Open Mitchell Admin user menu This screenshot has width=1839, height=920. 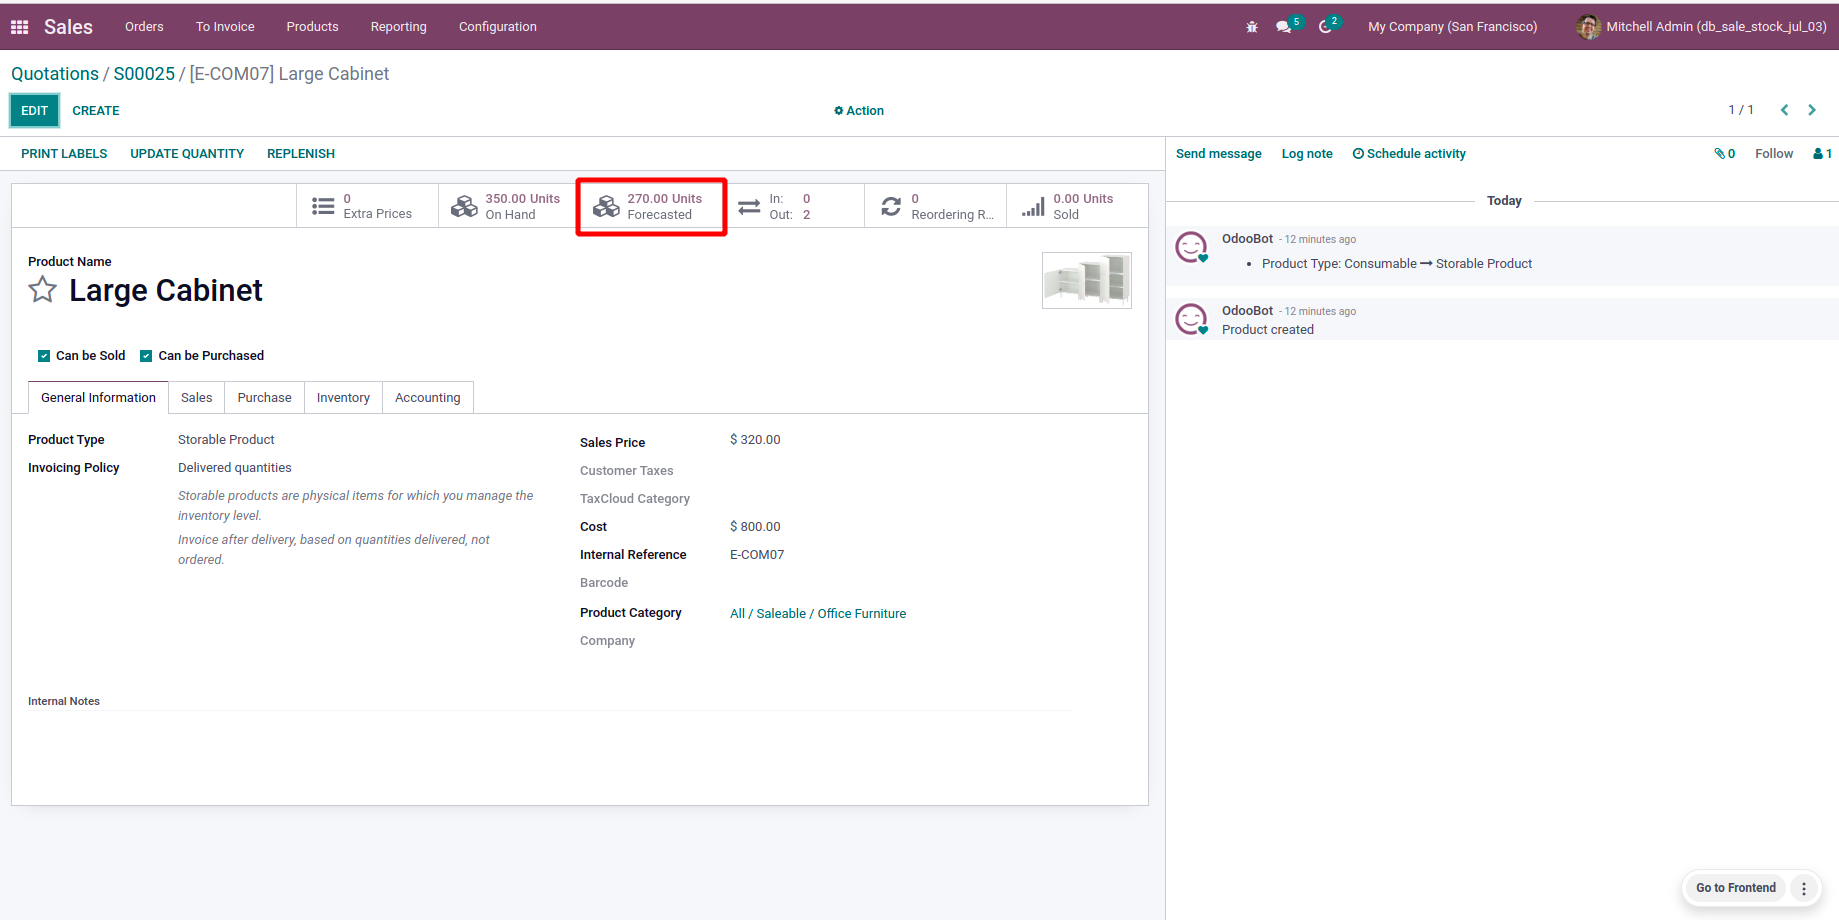(x=1701, y=27)
